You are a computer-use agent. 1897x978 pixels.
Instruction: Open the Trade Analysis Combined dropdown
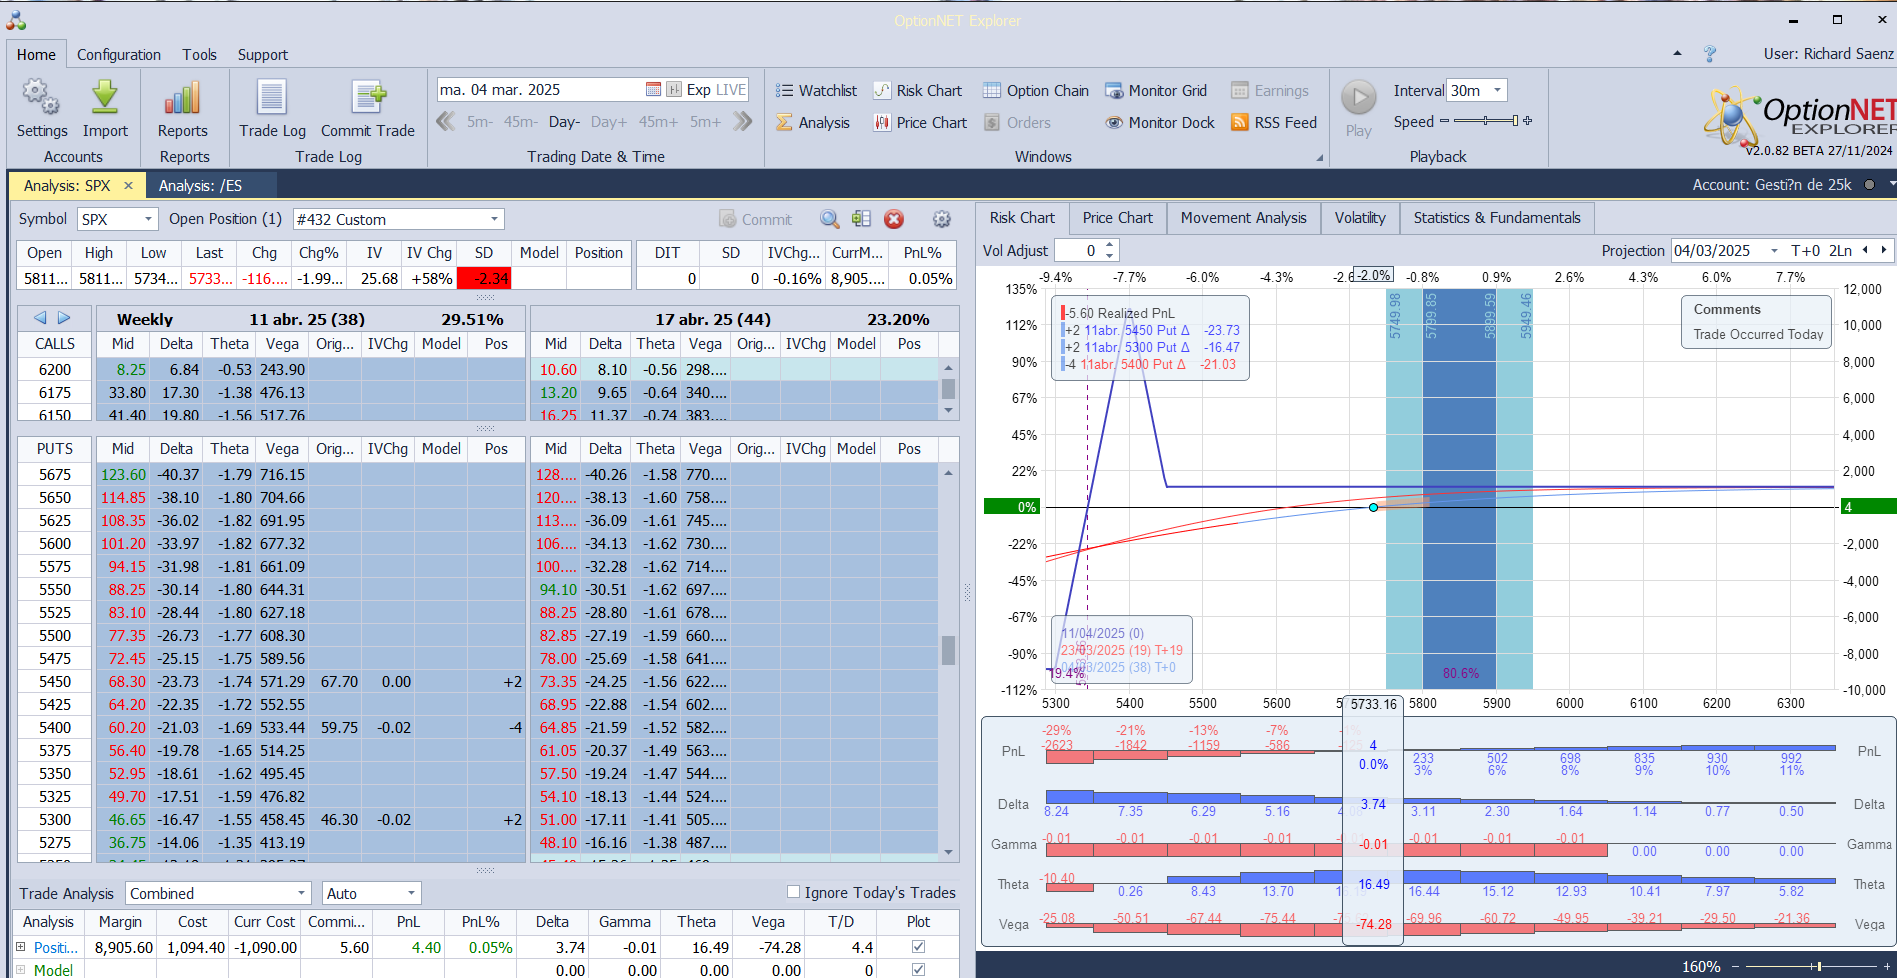(x=301, y=893)
